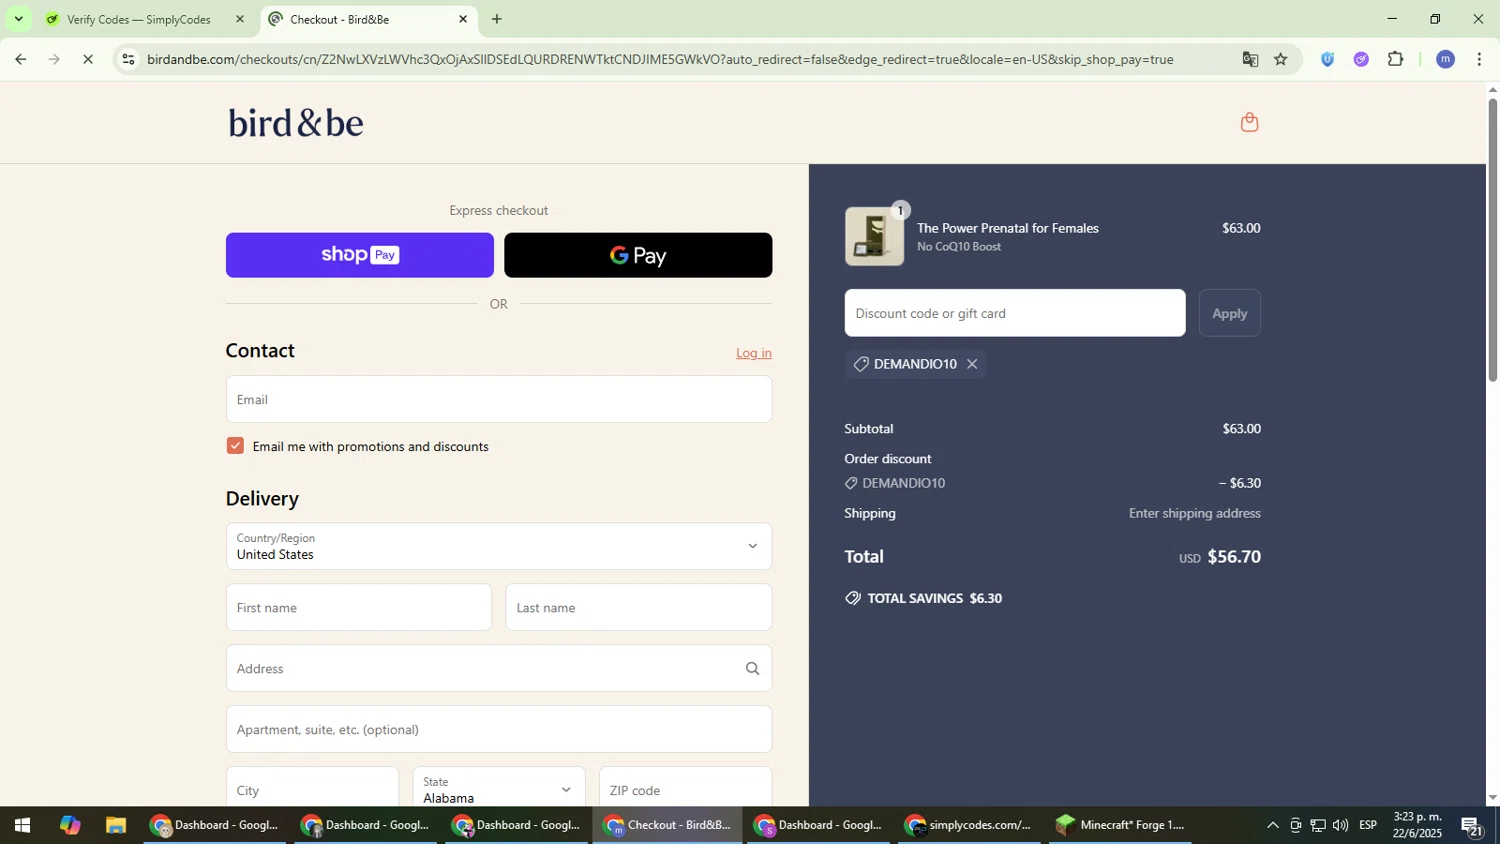Click TOTAL SAVINGS $6.30 text

coord(935,599)
